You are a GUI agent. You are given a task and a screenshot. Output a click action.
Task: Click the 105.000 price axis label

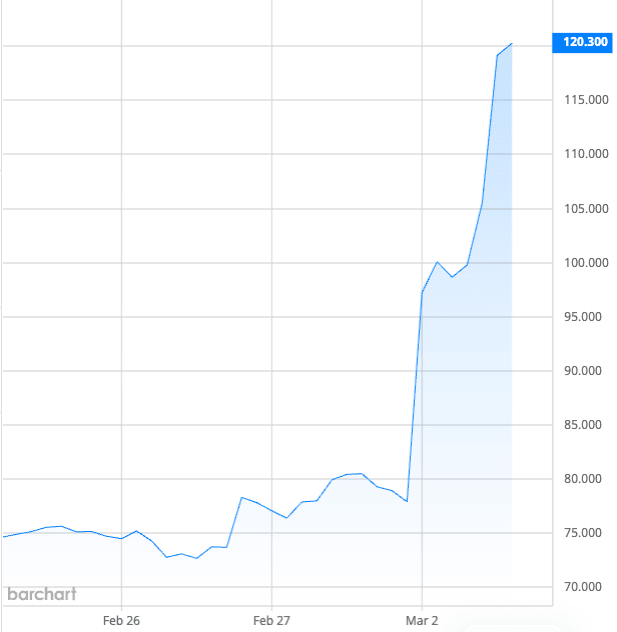point(582,209)
